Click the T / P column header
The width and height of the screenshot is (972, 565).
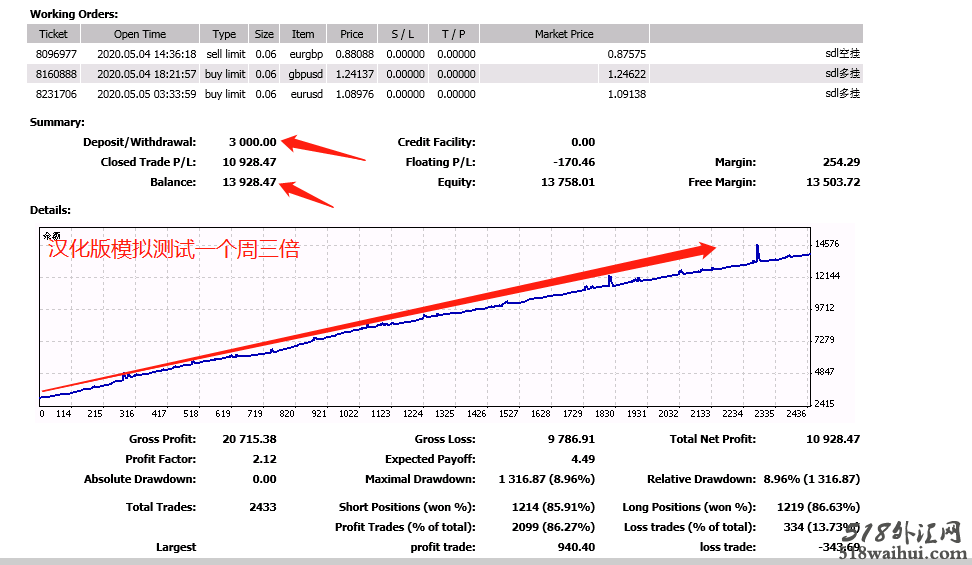(456, 34)
